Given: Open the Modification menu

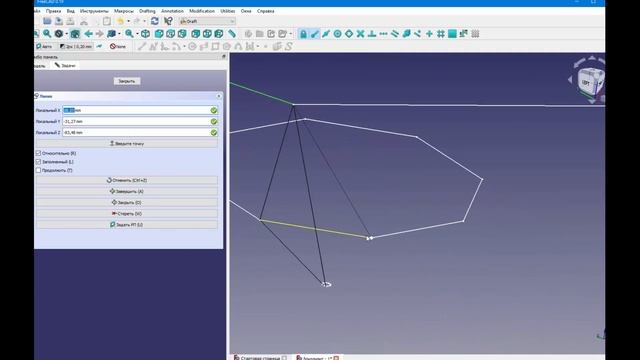Looking at the screenshot, I should [x=202, y=11].
